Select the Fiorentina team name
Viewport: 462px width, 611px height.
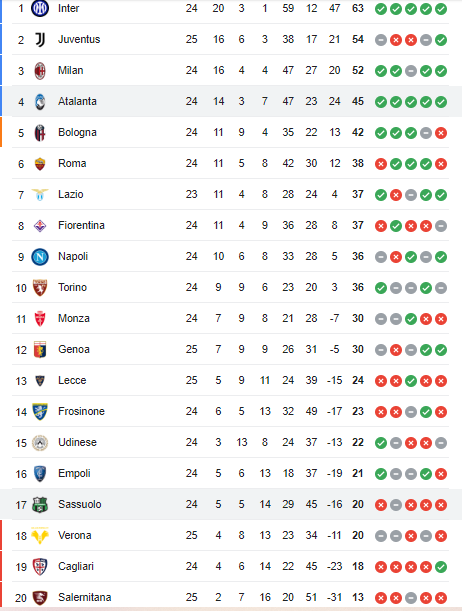81,225
